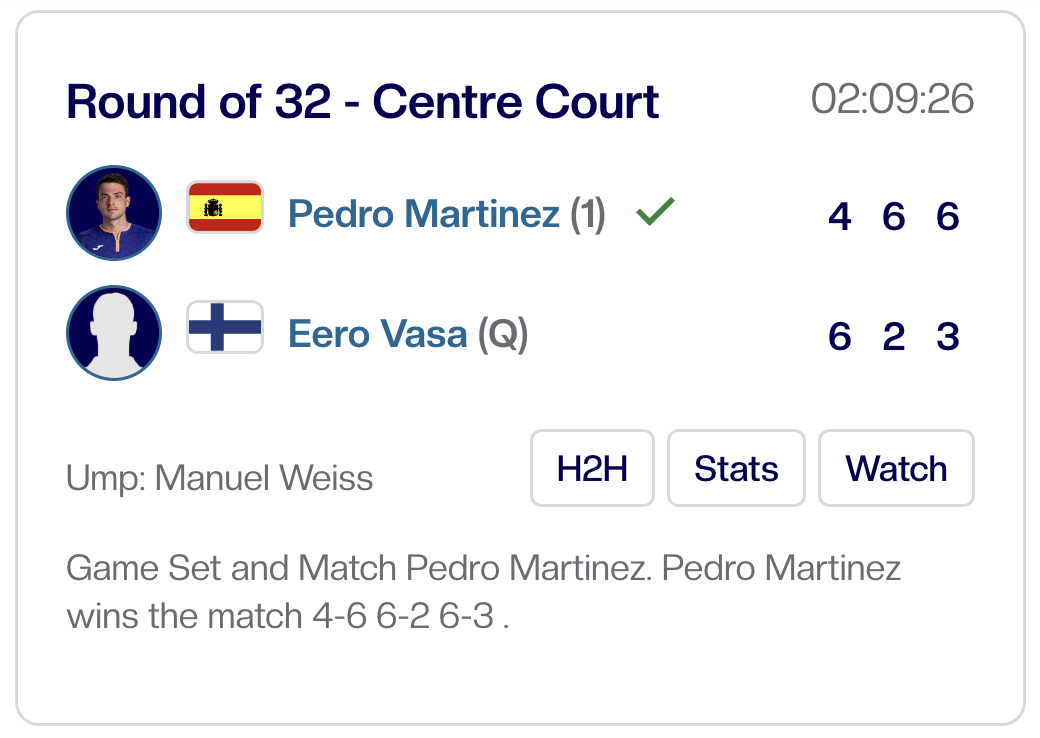The image size is (1040, 738).
Task: Open Eero Vasa's player profile link
Action: click(377, 334)
